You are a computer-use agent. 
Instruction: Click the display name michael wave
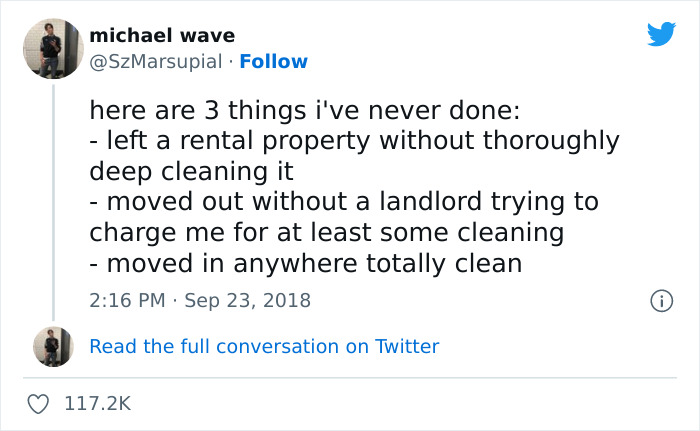(162, 36)
